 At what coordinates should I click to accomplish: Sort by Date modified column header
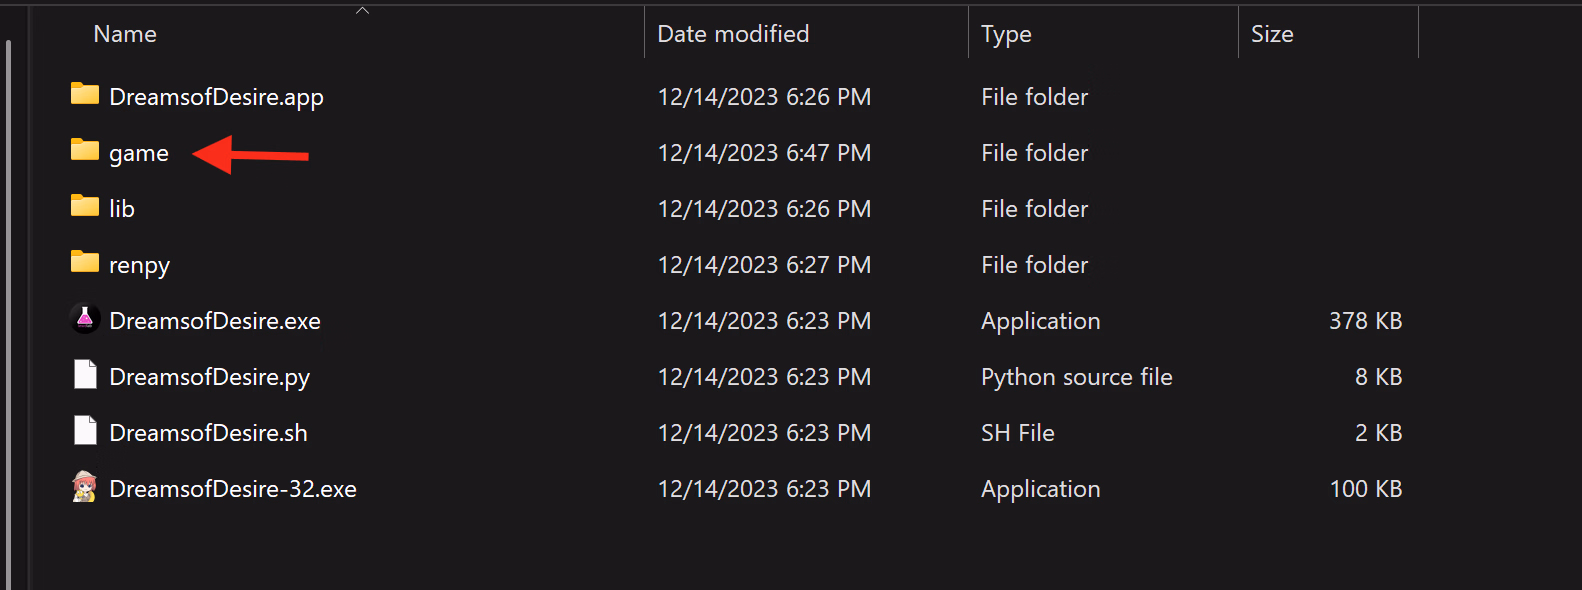click(x=733, y=34)
